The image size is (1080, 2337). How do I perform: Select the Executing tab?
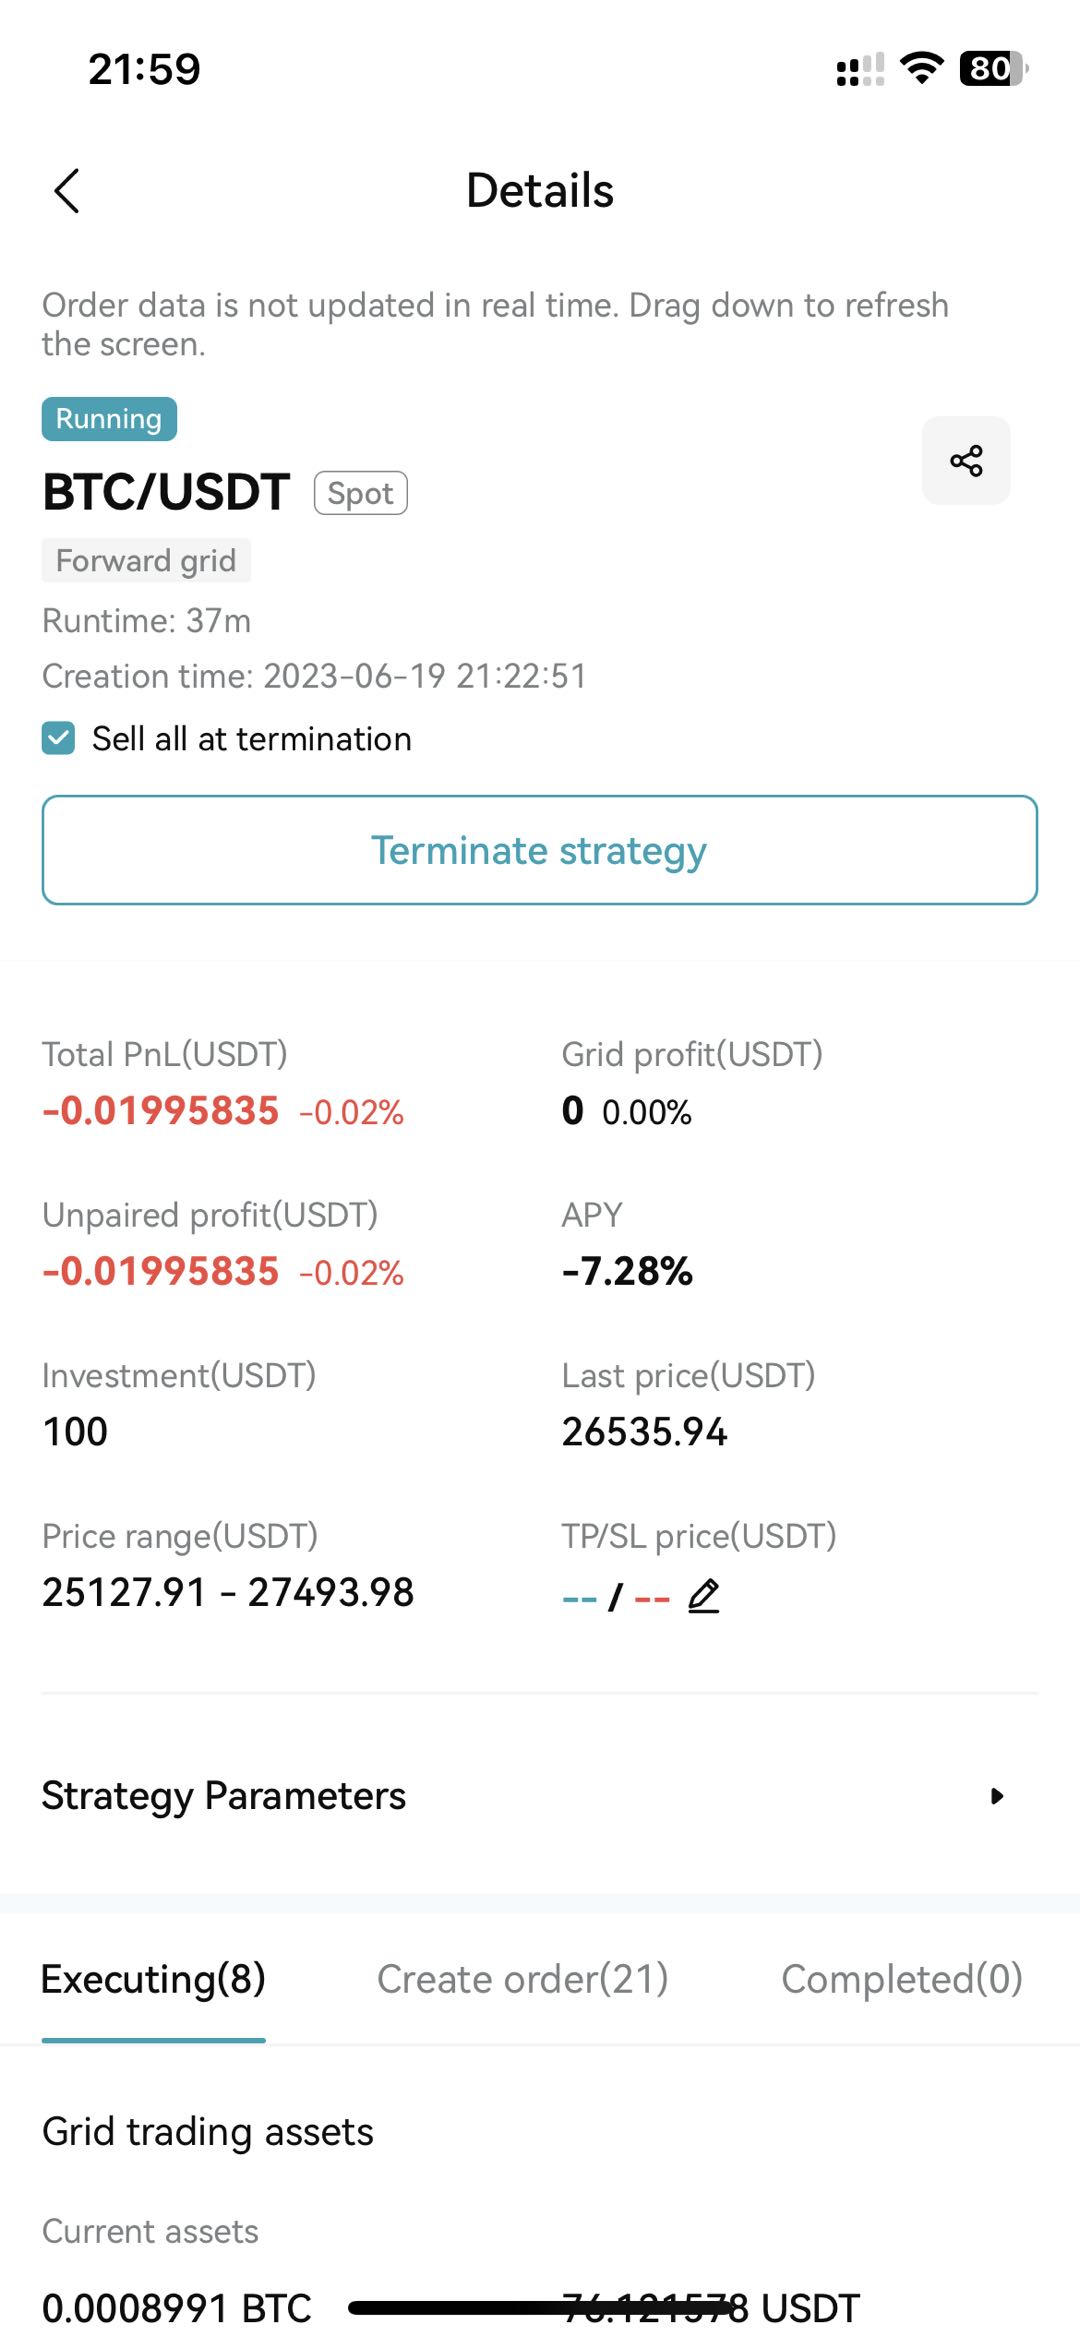(153, 1979)
